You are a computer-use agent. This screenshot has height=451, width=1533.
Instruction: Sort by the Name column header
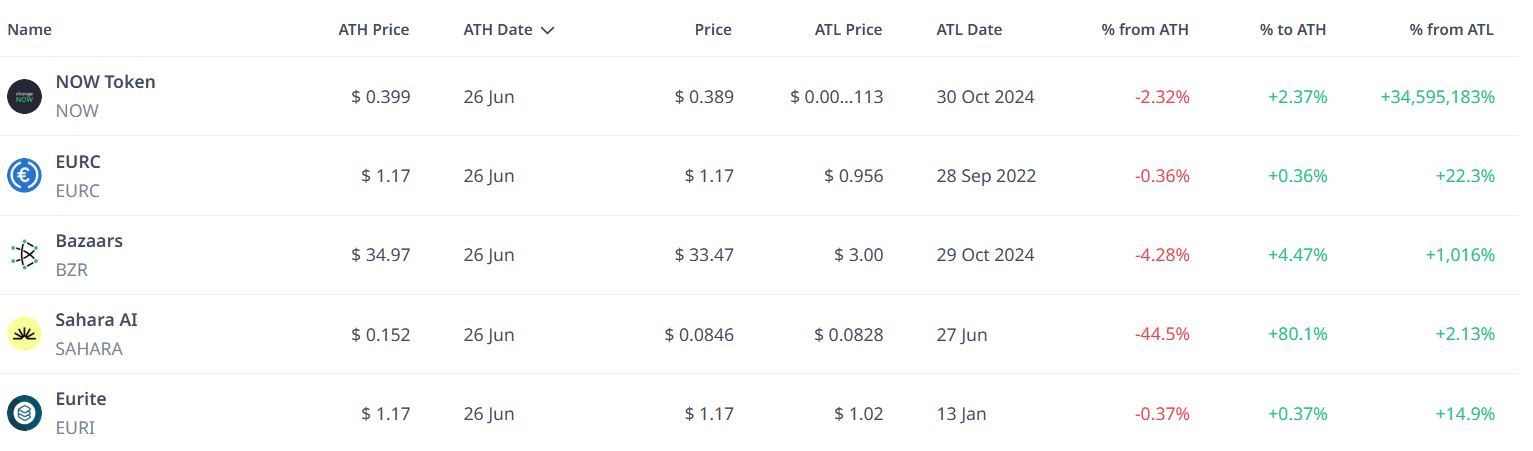(x=29, y=30)
